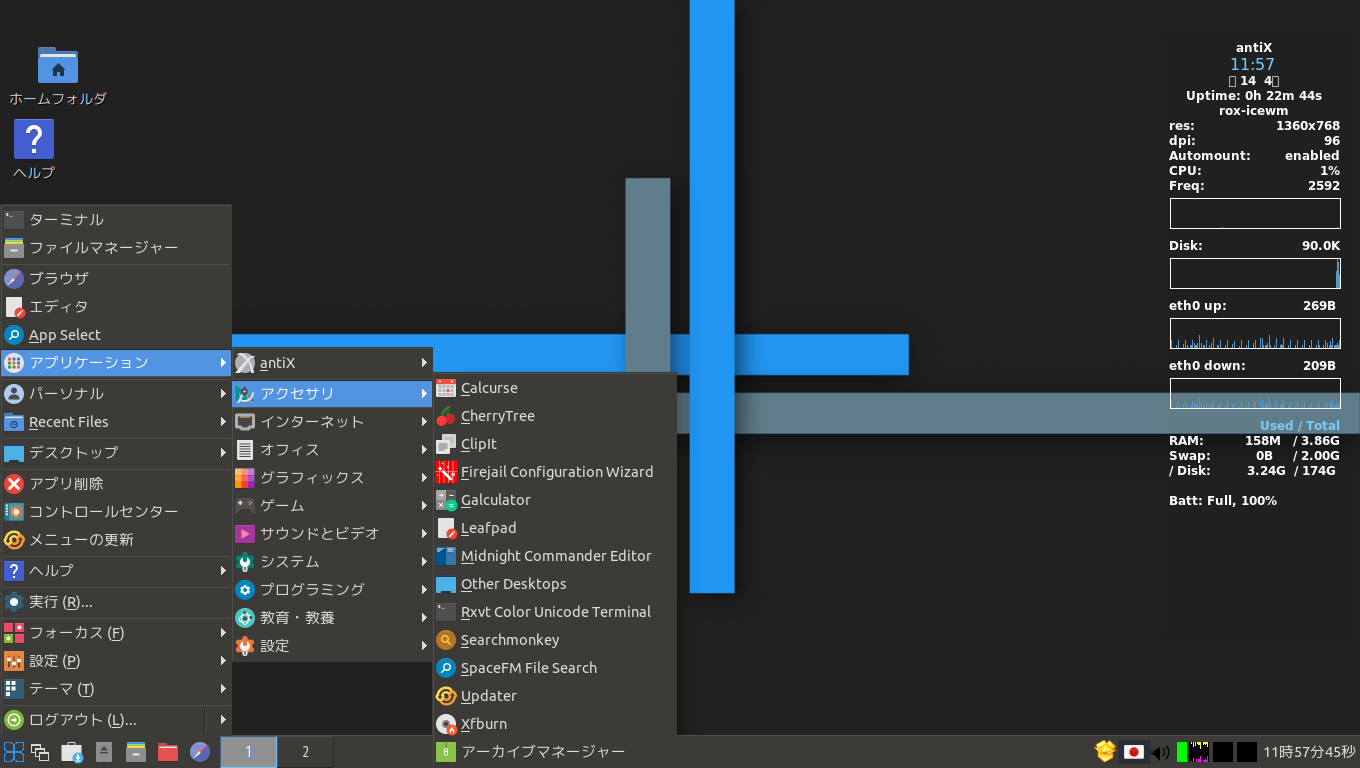Image resolution: width=1360 pixels, height=768 pixels.
Task: Click the arrow beside ログアウト (L)
Action: 222,720
